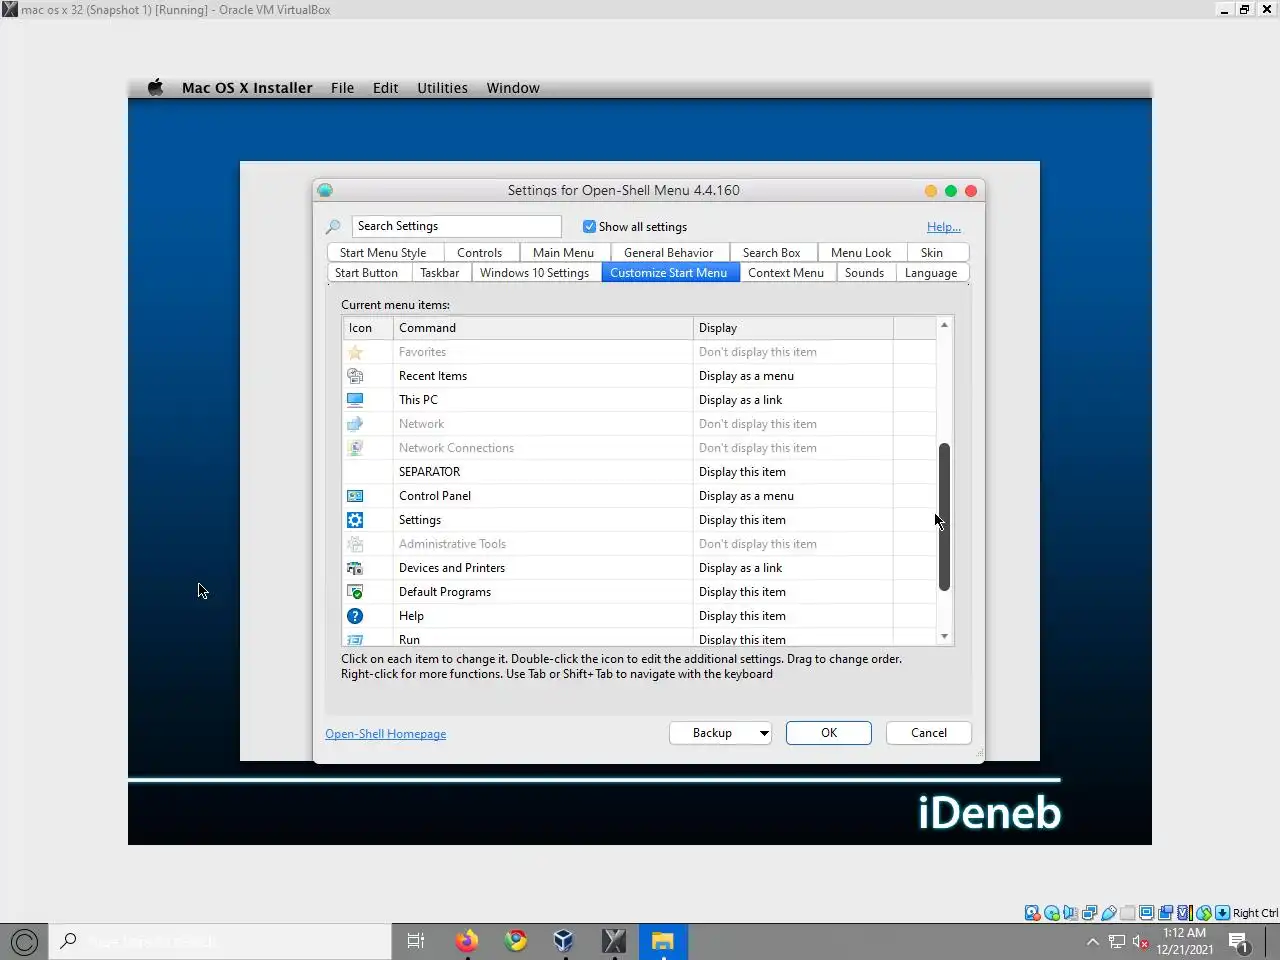
Task: Open the Help link
Action: click(944, 227)
